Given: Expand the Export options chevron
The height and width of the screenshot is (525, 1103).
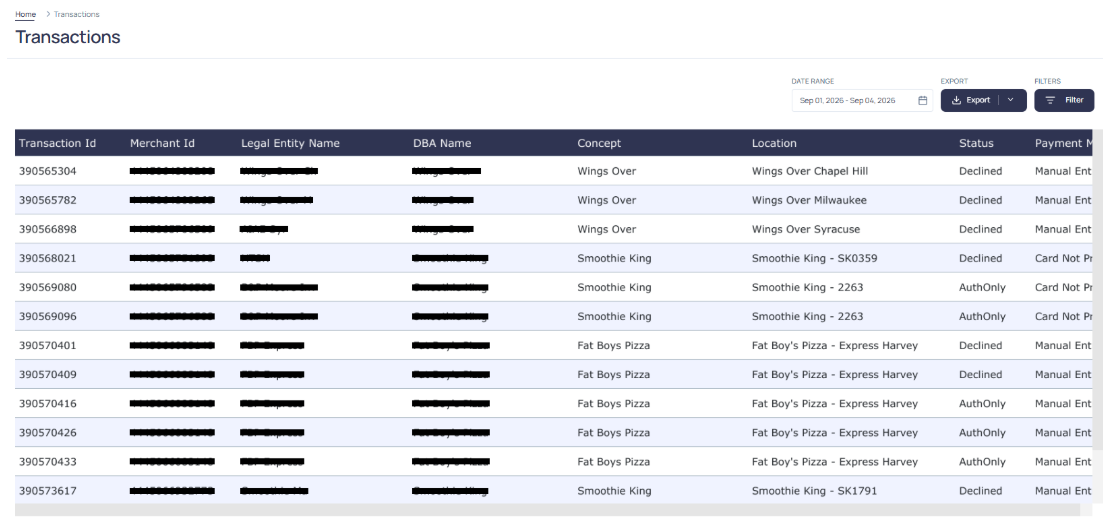Looking at the screenshot, I should (1011, 101).
